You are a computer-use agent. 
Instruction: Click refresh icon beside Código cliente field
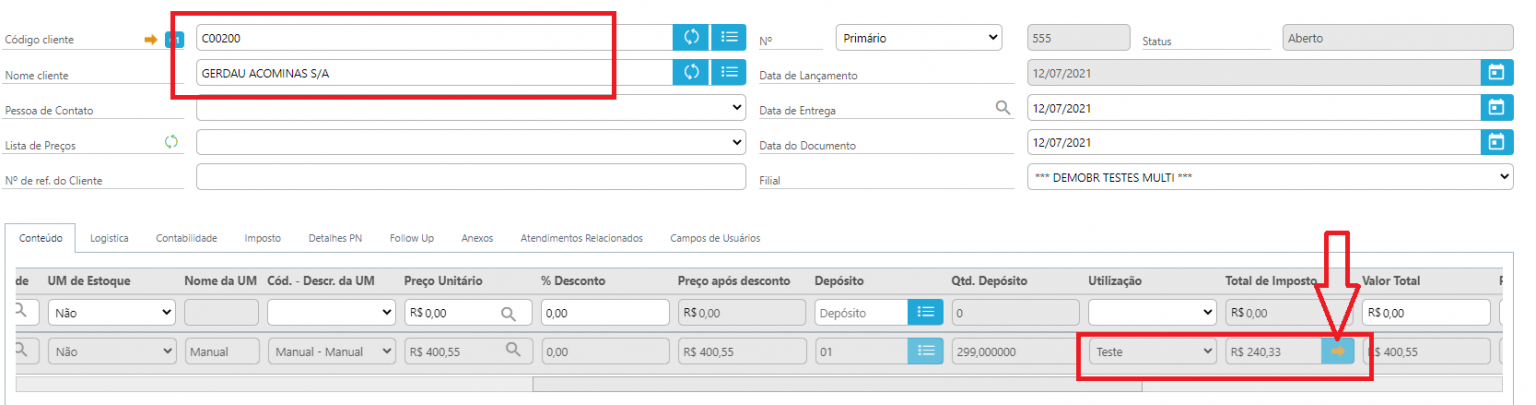pyautogui.click(x=690, y=38)
